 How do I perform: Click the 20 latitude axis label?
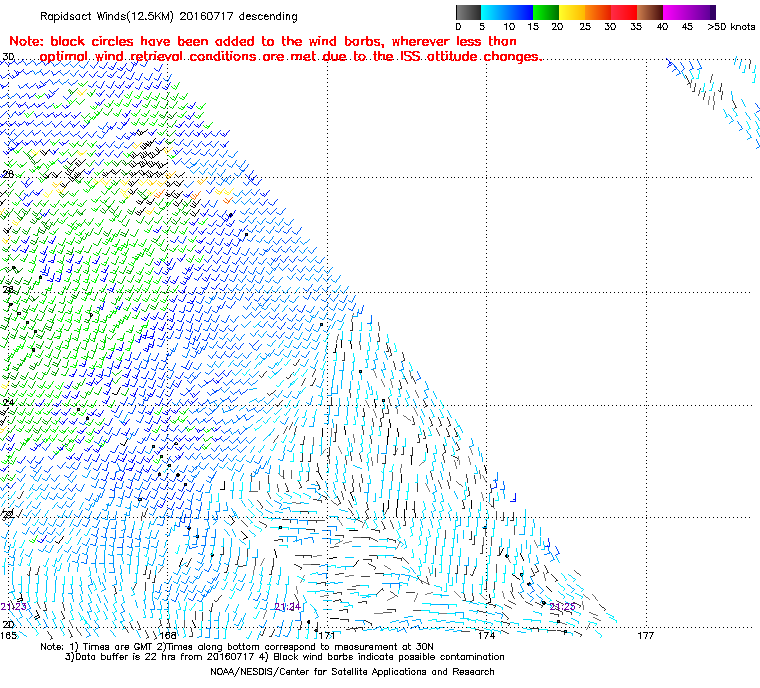pyautogui.click(x=8, y=624)
